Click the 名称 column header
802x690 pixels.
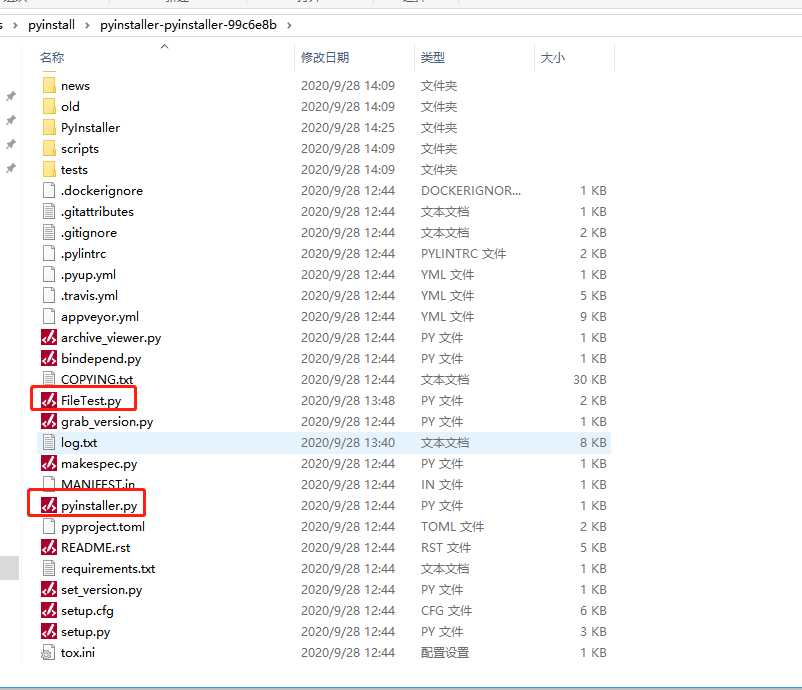[52, 58]
